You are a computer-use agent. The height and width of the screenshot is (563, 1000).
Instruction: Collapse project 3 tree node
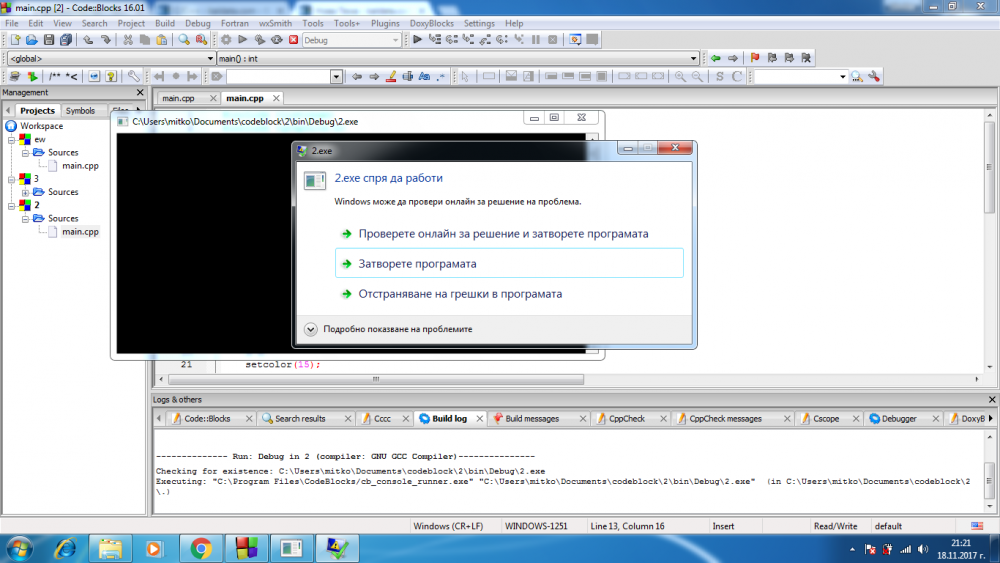11,179
